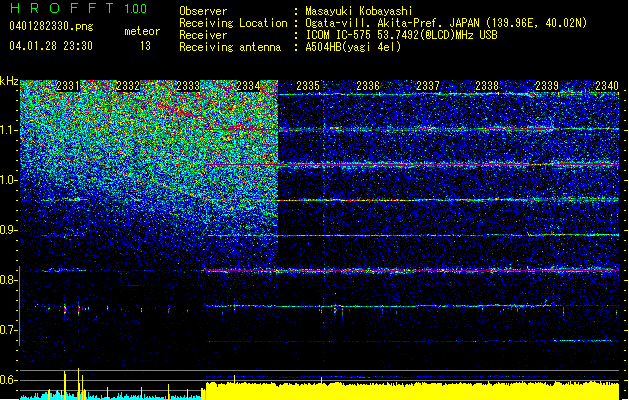Click the 0.7 frequency axis label
The width and height of the screenshot is (629, 400).
[x=9, y=330]
